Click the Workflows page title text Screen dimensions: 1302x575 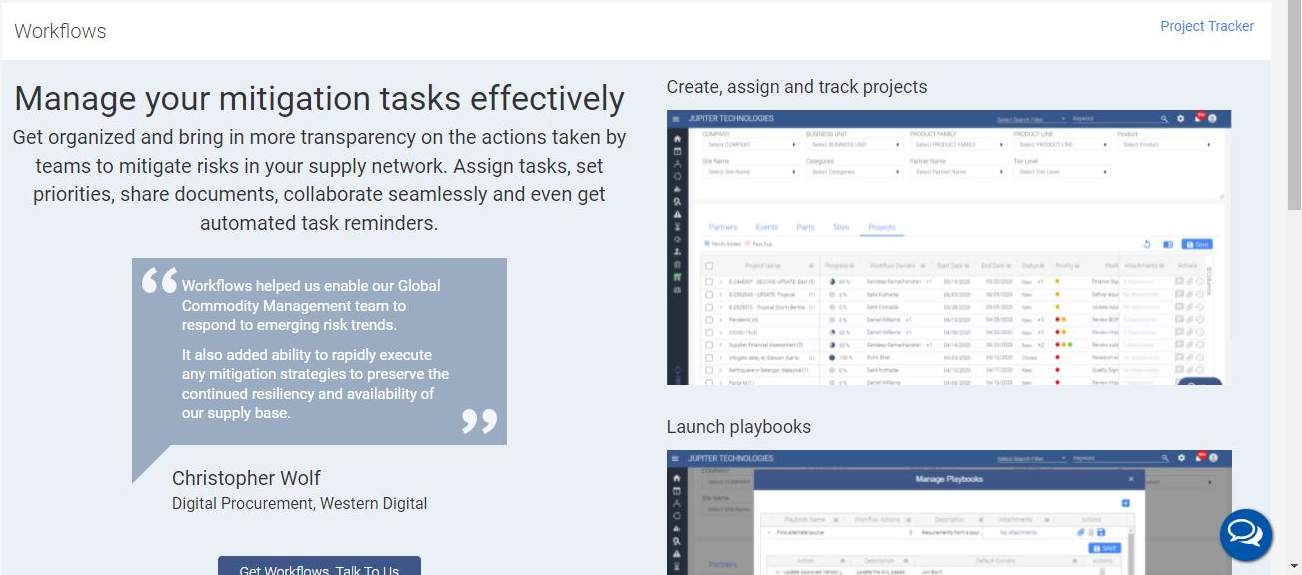[60, 31]
